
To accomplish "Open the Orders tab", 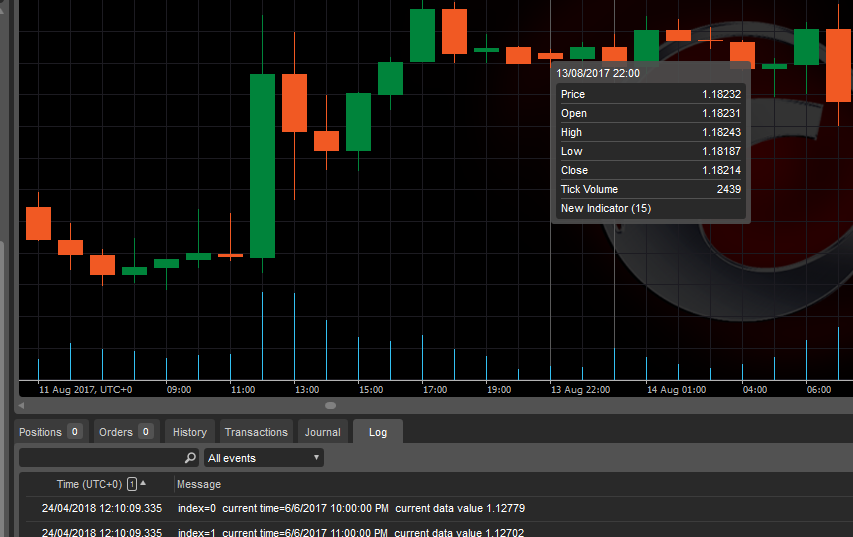I will click(126, 432).
